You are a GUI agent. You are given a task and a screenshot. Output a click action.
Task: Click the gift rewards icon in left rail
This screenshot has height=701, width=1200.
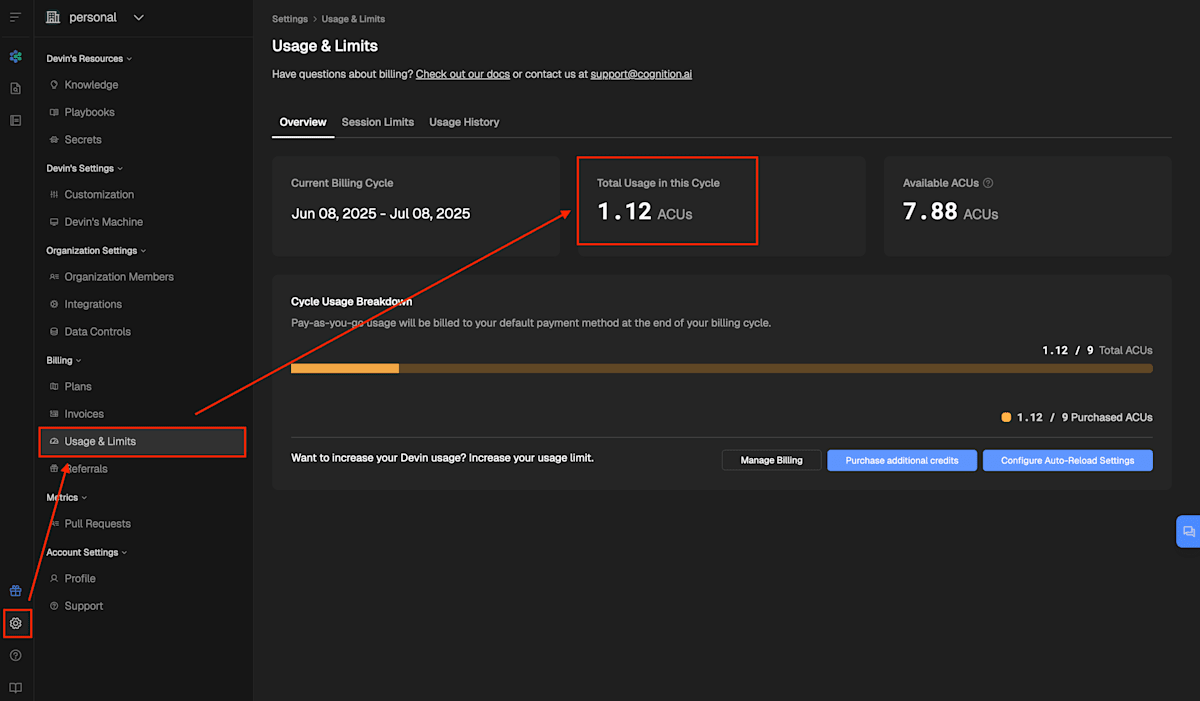pyautogui.click(x=15, y=591)
